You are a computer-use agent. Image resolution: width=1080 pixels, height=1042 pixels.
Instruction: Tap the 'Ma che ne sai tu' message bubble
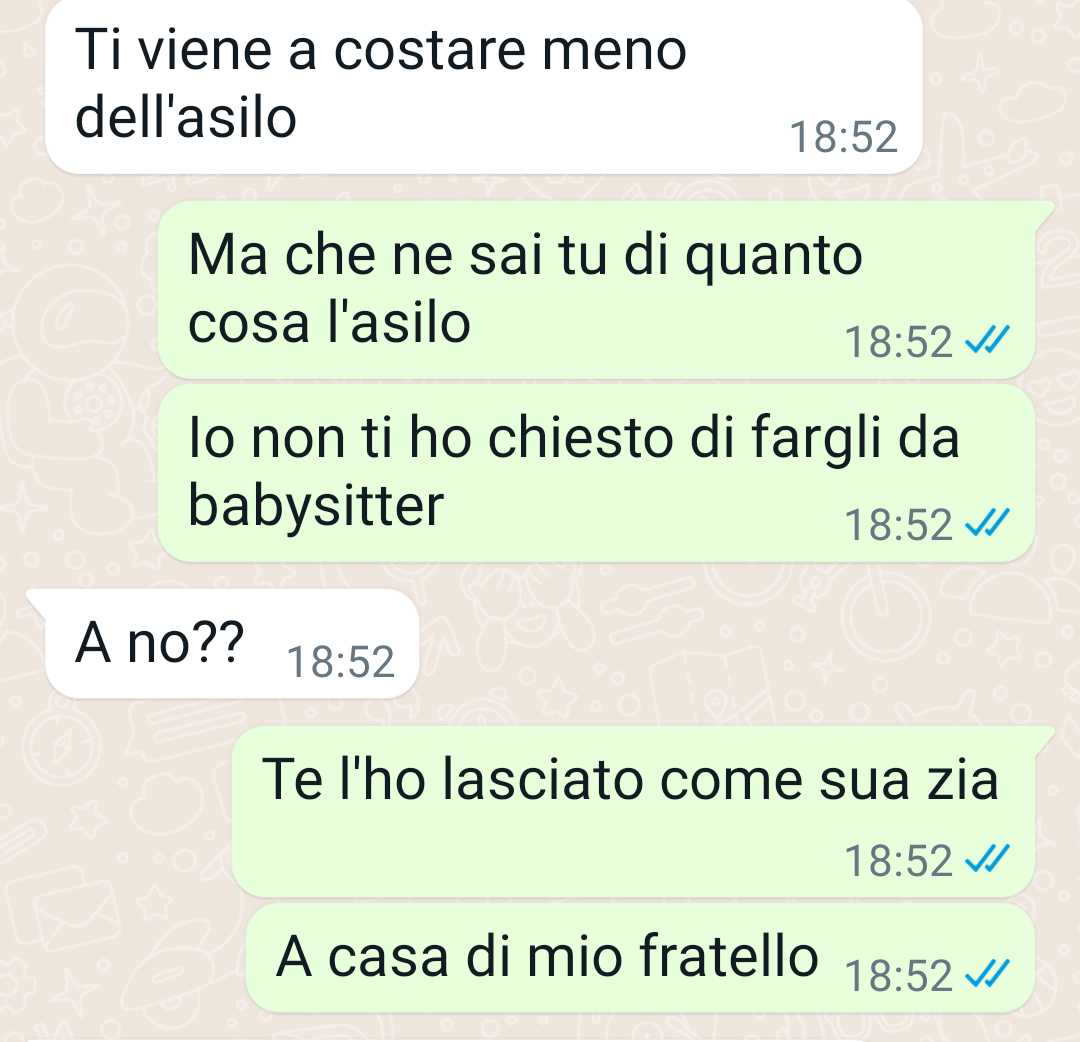tap(596, 289)
